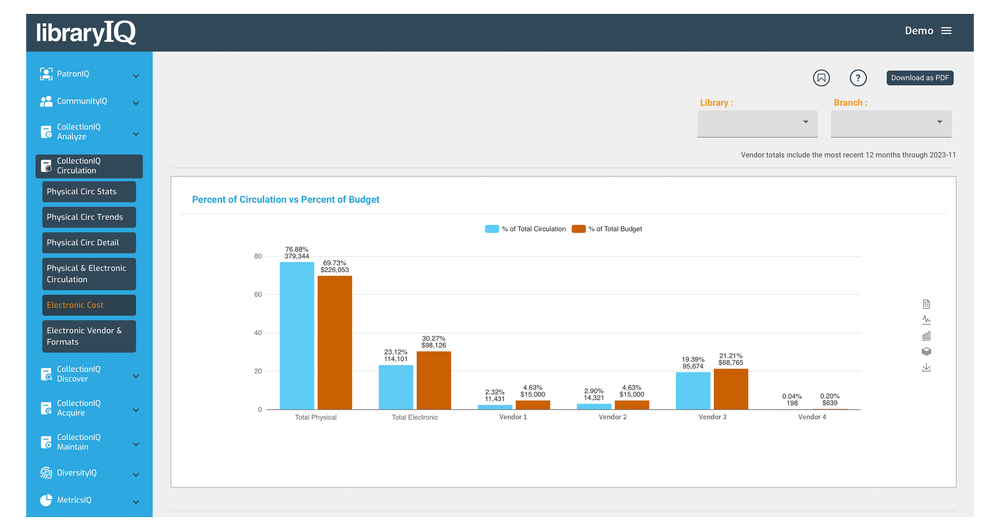Click the chart stack view icon
This screenshot has height=531, width=1000.
pyautogui.click(x=926, y=351)
